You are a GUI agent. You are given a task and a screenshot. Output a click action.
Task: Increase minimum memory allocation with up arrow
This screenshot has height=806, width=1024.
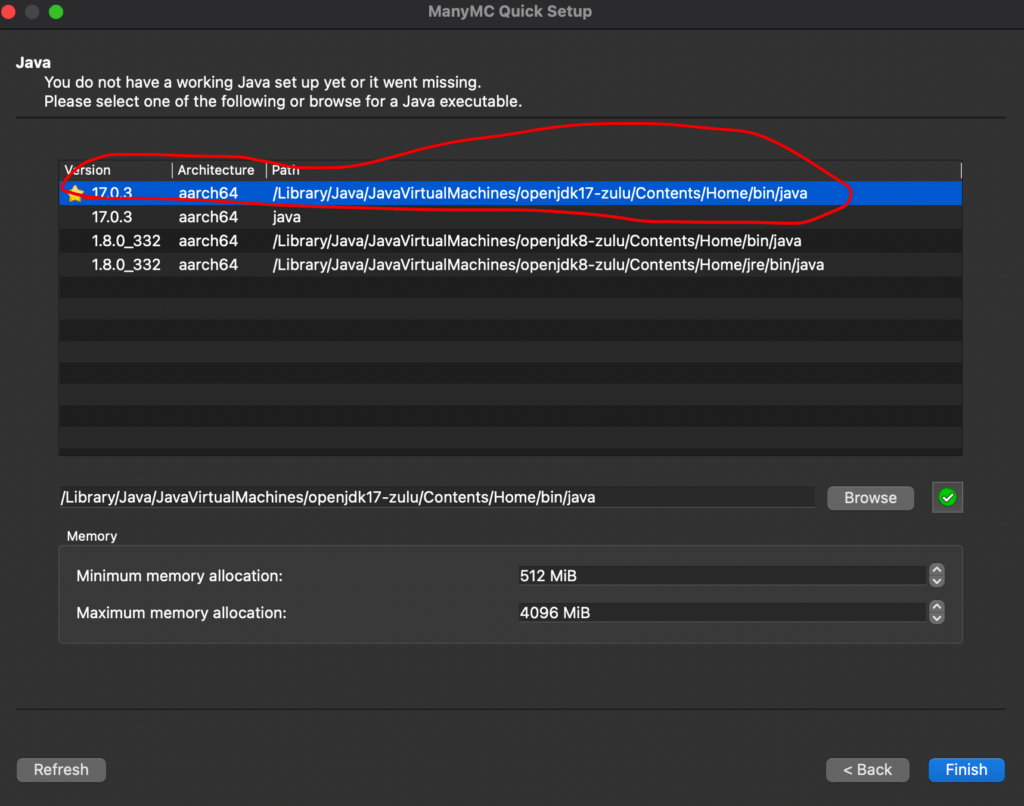click(936, 570)
